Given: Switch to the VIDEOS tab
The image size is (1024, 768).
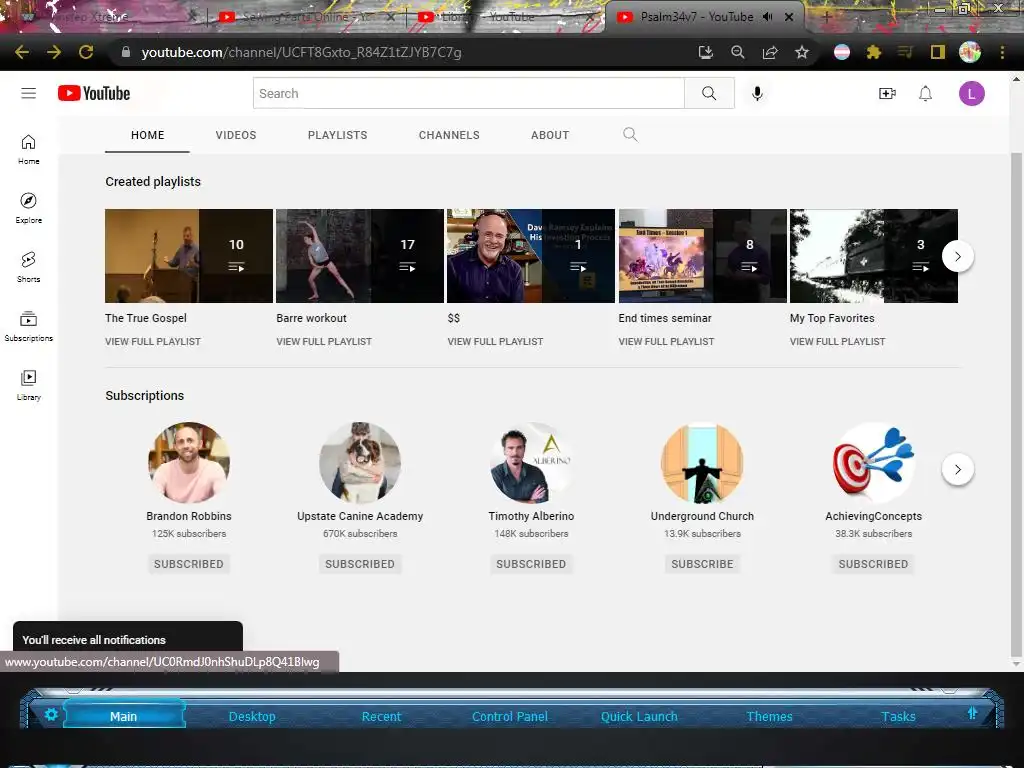Looking at the screenshot, I should coord(236,135).
